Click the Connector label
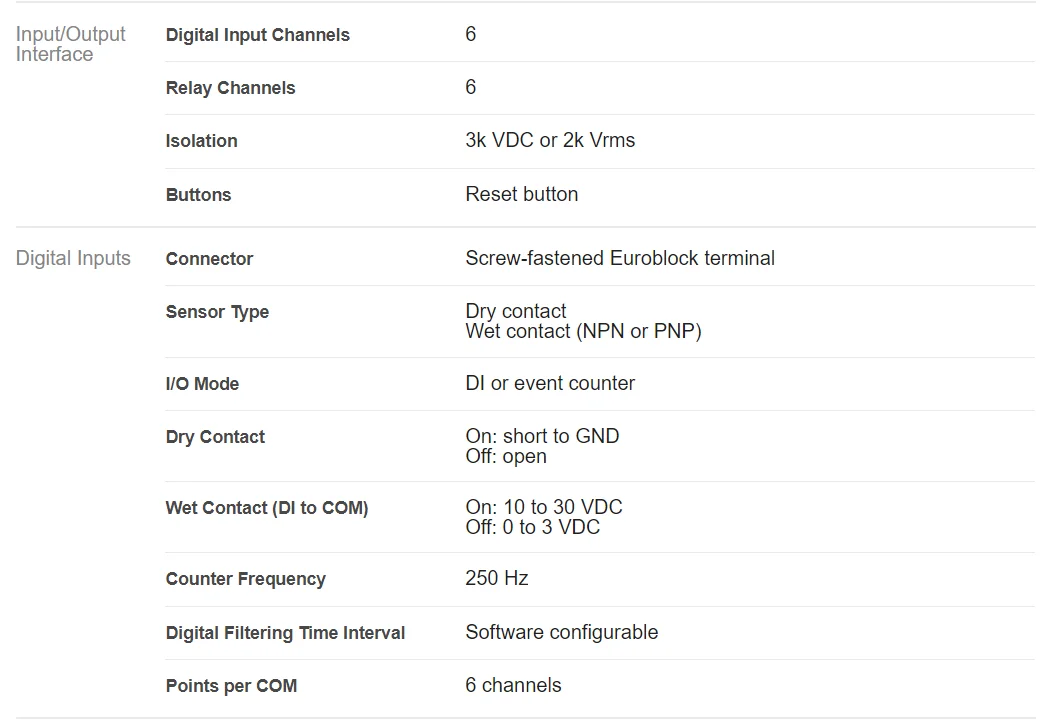The image size is (1058, 721). coord(209,259)
